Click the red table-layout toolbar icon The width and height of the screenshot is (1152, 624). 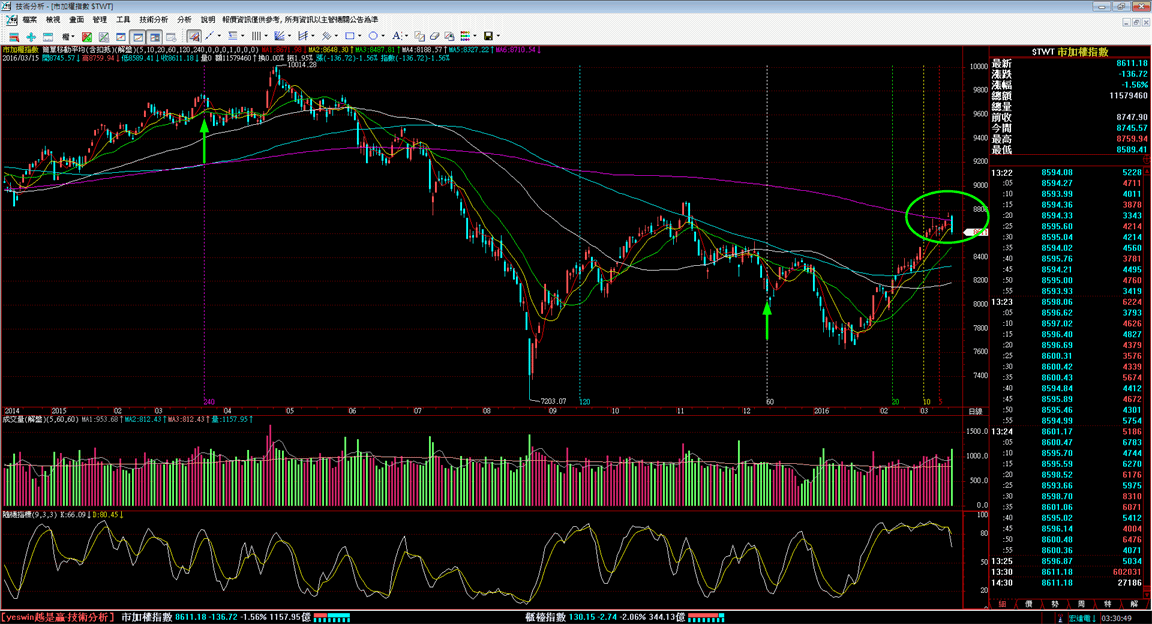14,36
